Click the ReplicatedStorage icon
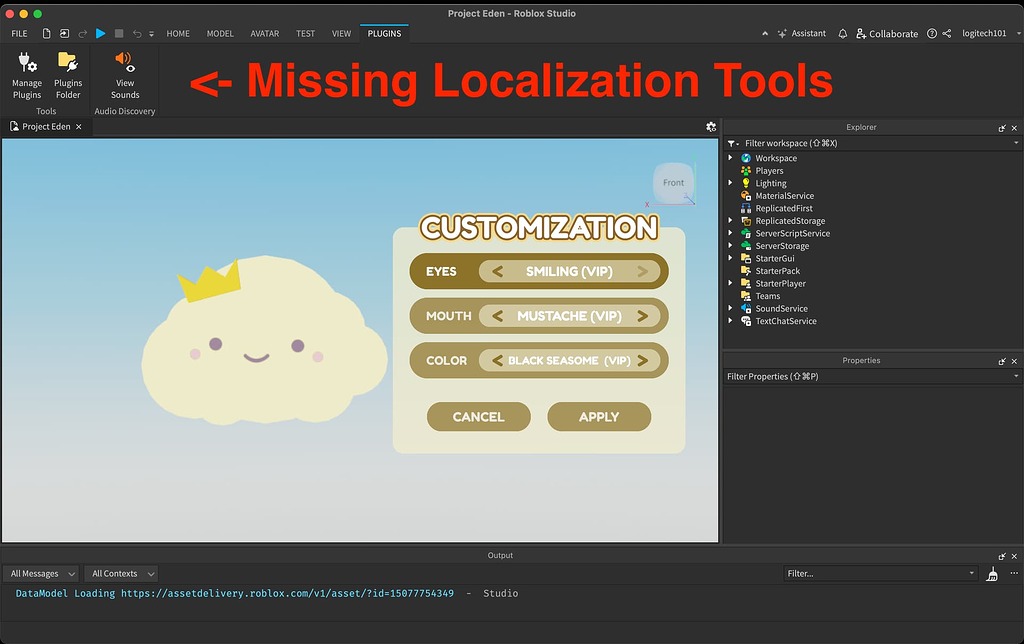1024x644 pixels. [x=746, y=221]
